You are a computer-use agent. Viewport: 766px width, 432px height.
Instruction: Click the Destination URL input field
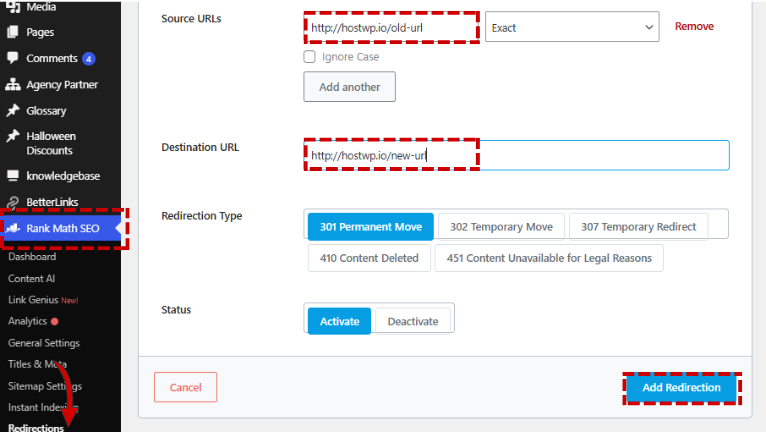click(x=516, y=155)
